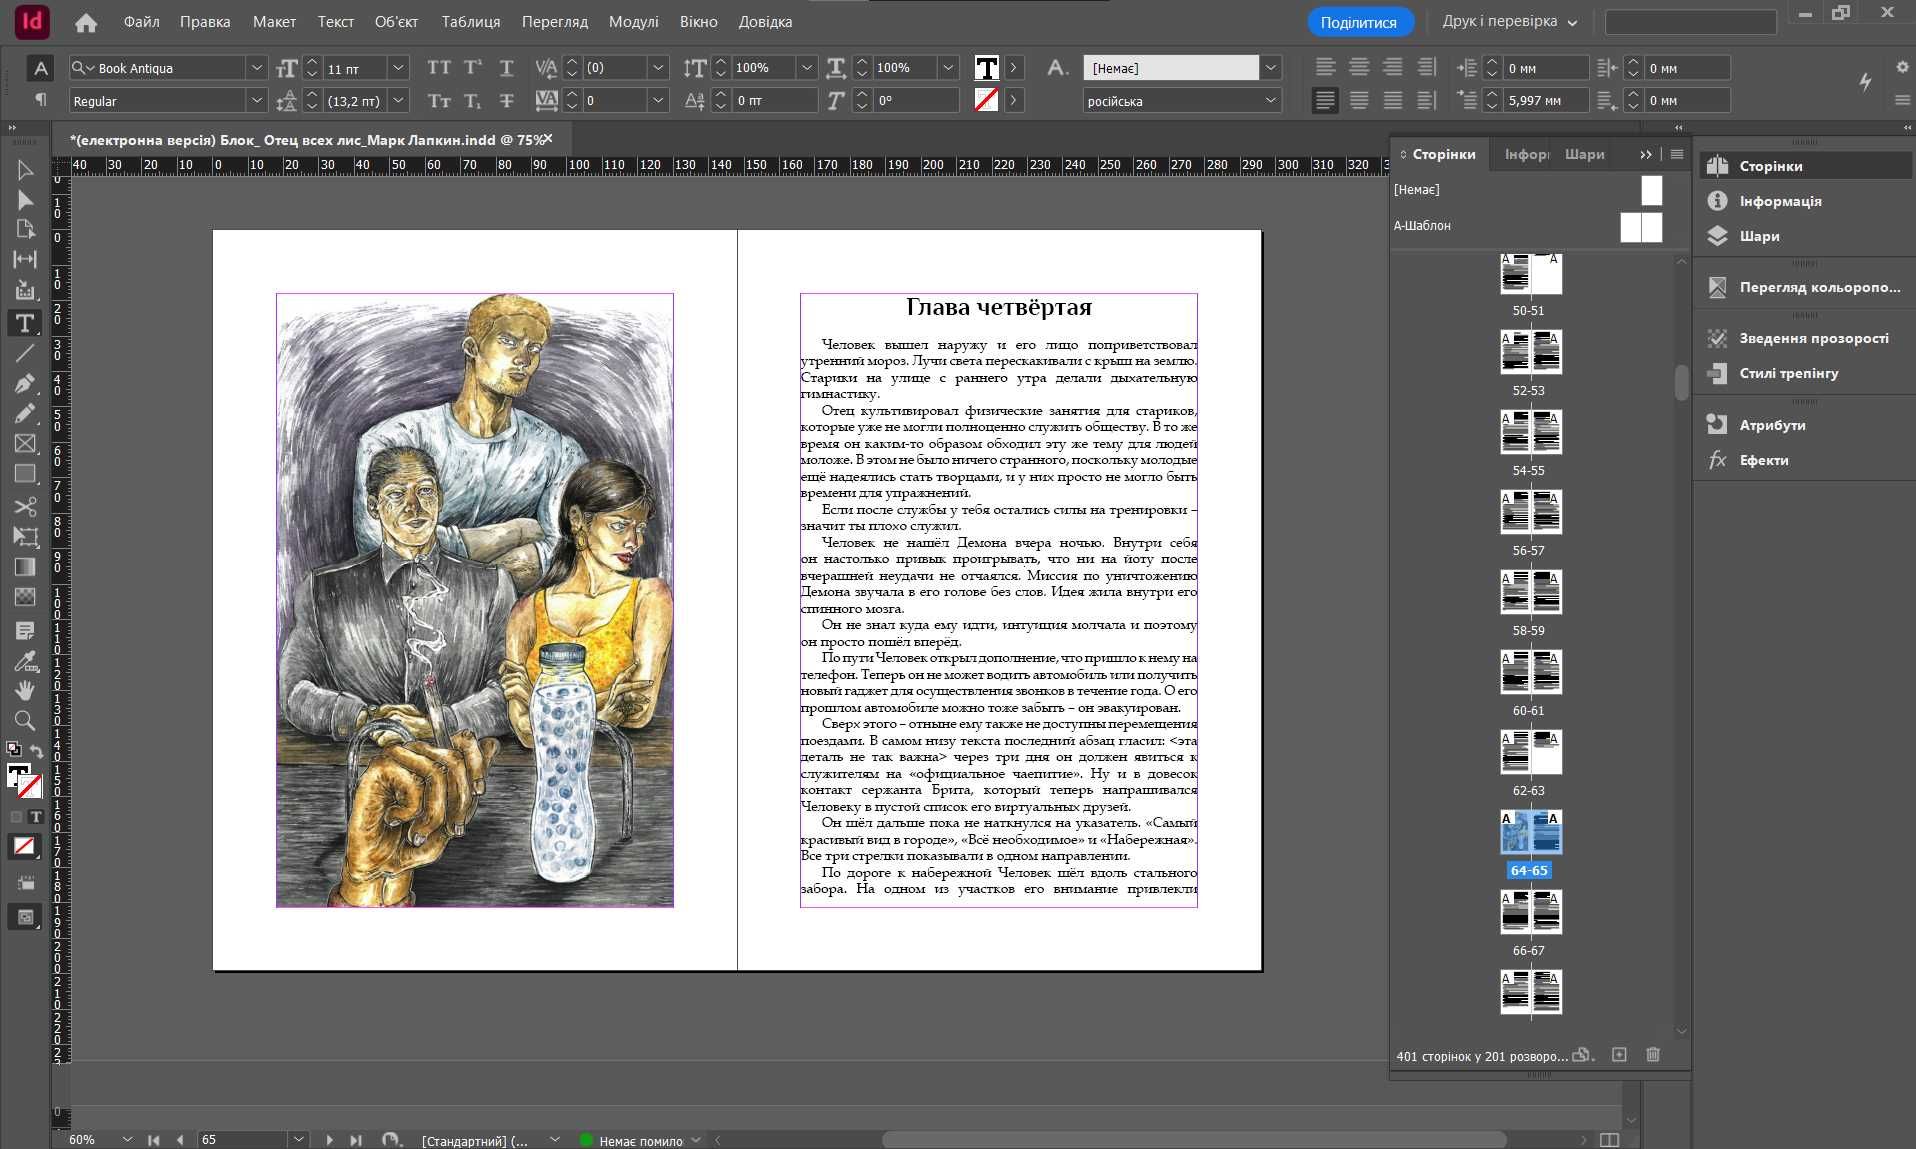Image resolution: width=1916 pixels, height=1149 pixels.
Task: Open the Файл menu
Action: pyautogui.click(x=142, y=21)
